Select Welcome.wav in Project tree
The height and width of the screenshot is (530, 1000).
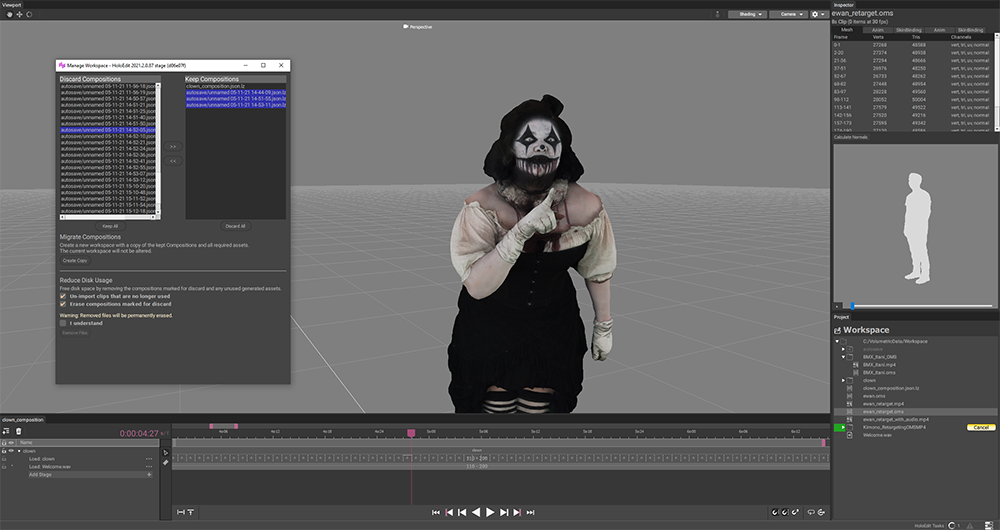(x=877, y=435)
